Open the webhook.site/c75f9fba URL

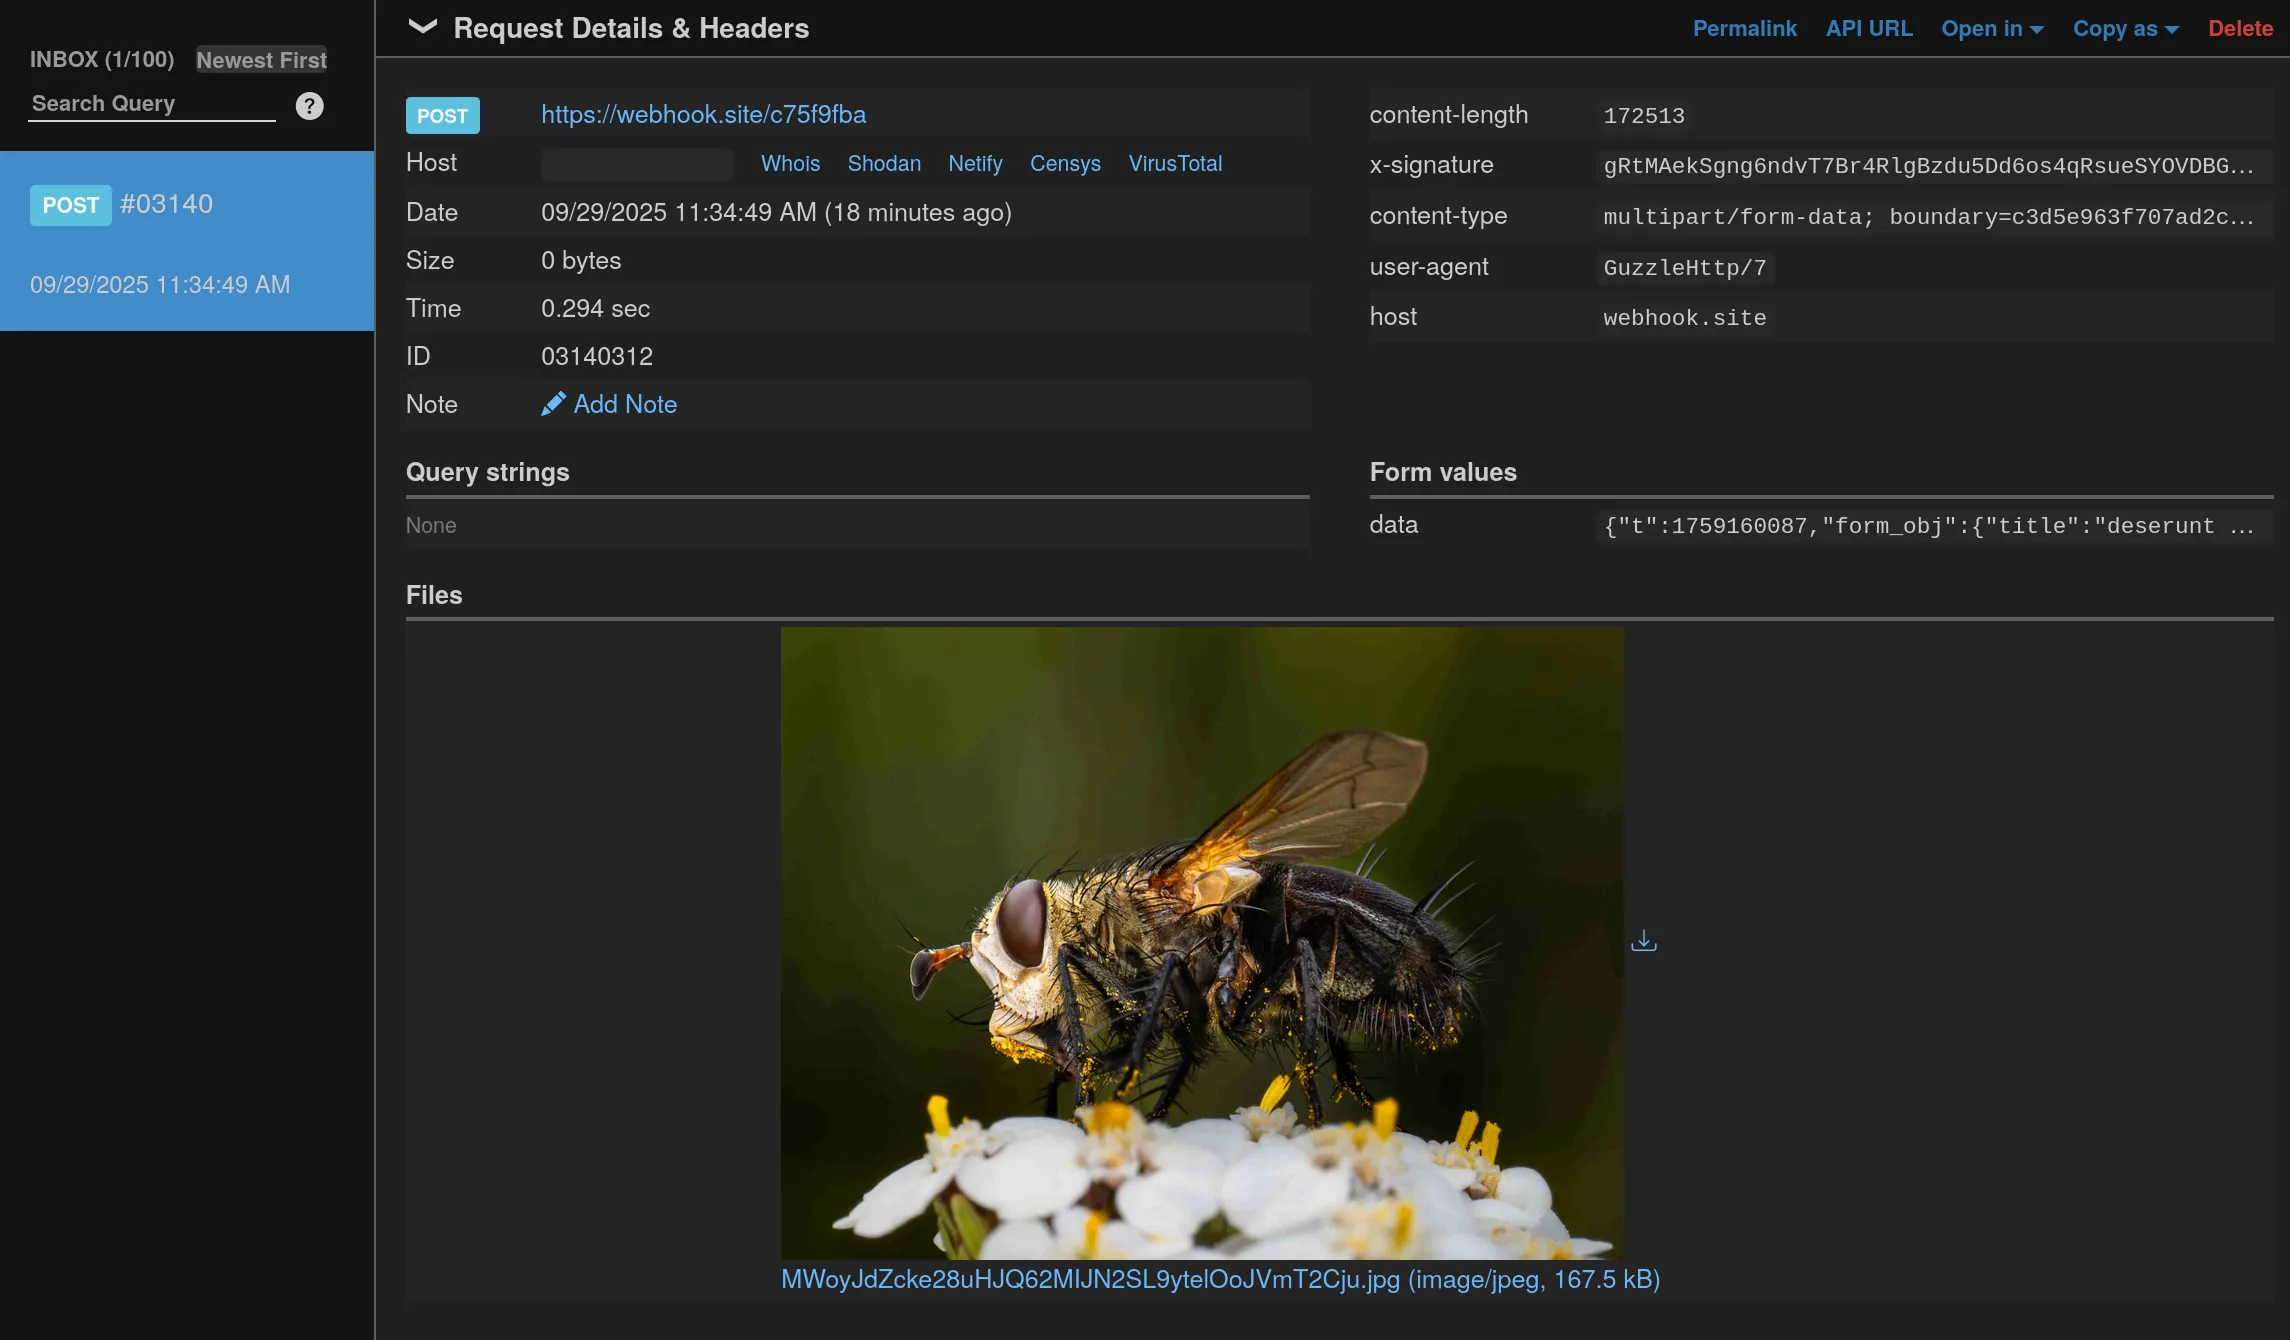[703, 114]
